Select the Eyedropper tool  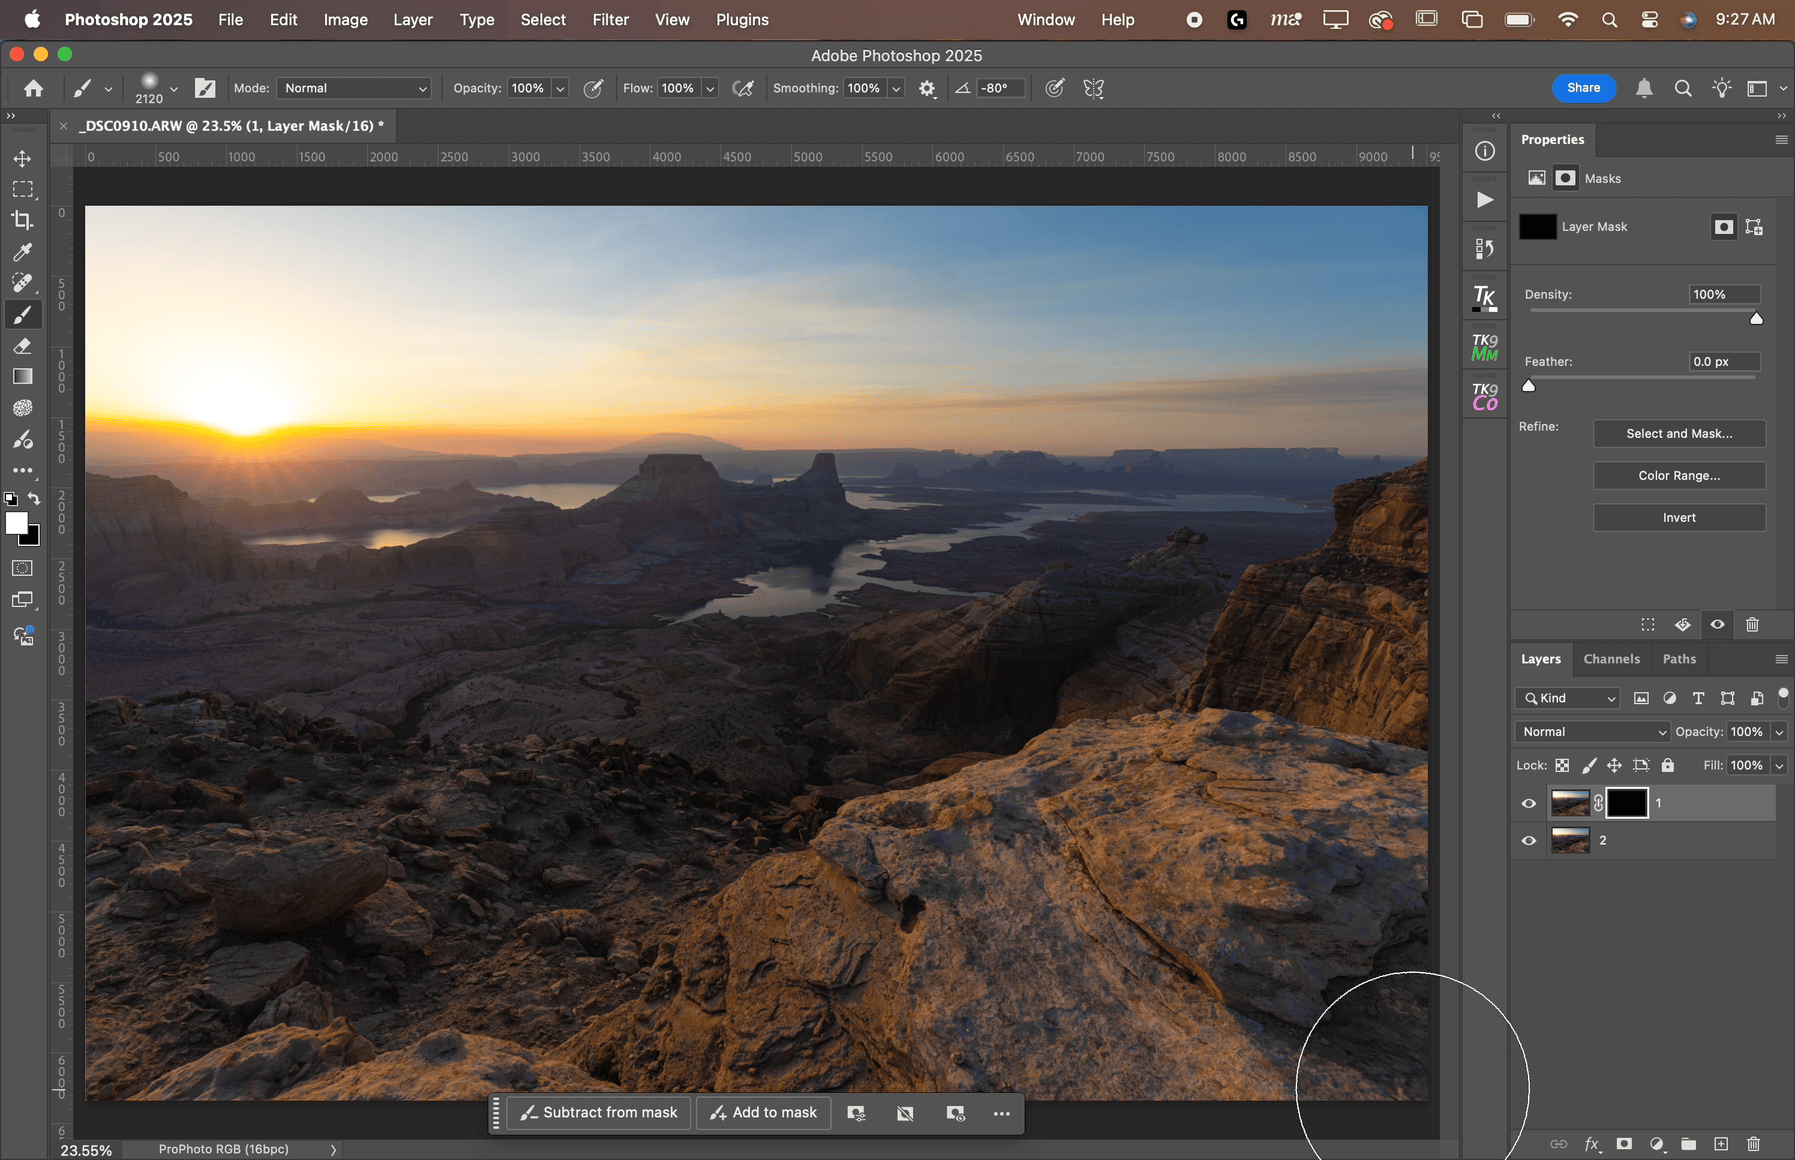pos(22,252)
